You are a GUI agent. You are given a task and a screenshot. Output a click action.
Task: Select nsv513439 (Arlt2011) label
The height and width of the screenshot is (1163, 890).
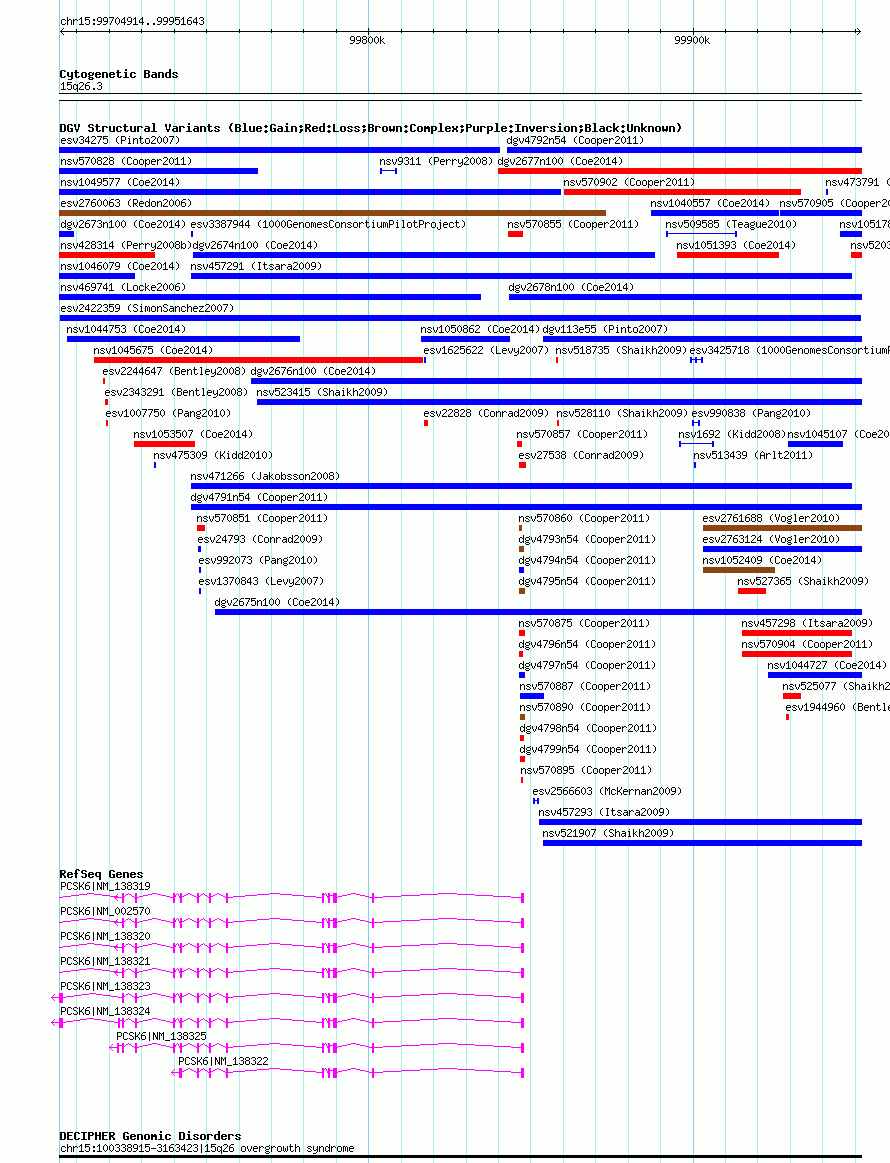[x=753, y=455]
